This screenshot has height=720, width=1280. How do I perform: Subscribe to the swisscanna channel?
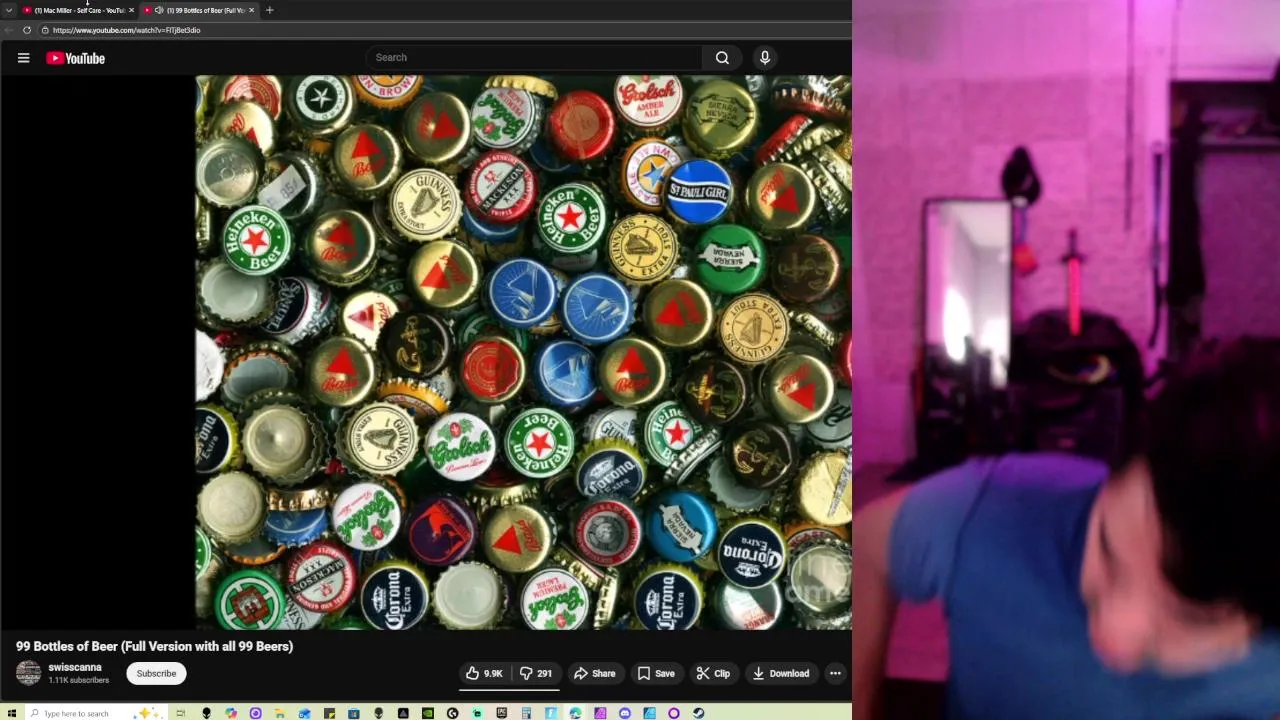pyautogui.click(x=156, y=673)
